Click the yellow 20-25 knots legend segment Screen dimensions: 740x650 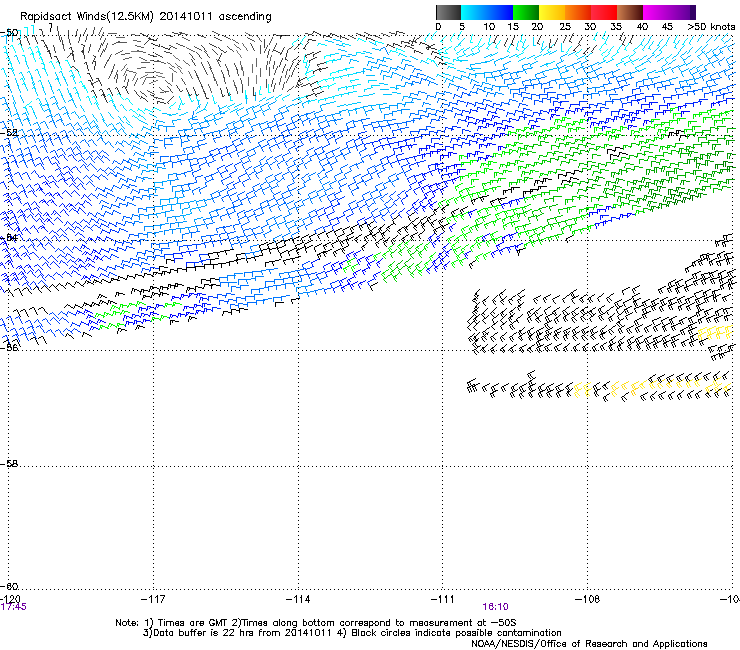click(552, 12)
